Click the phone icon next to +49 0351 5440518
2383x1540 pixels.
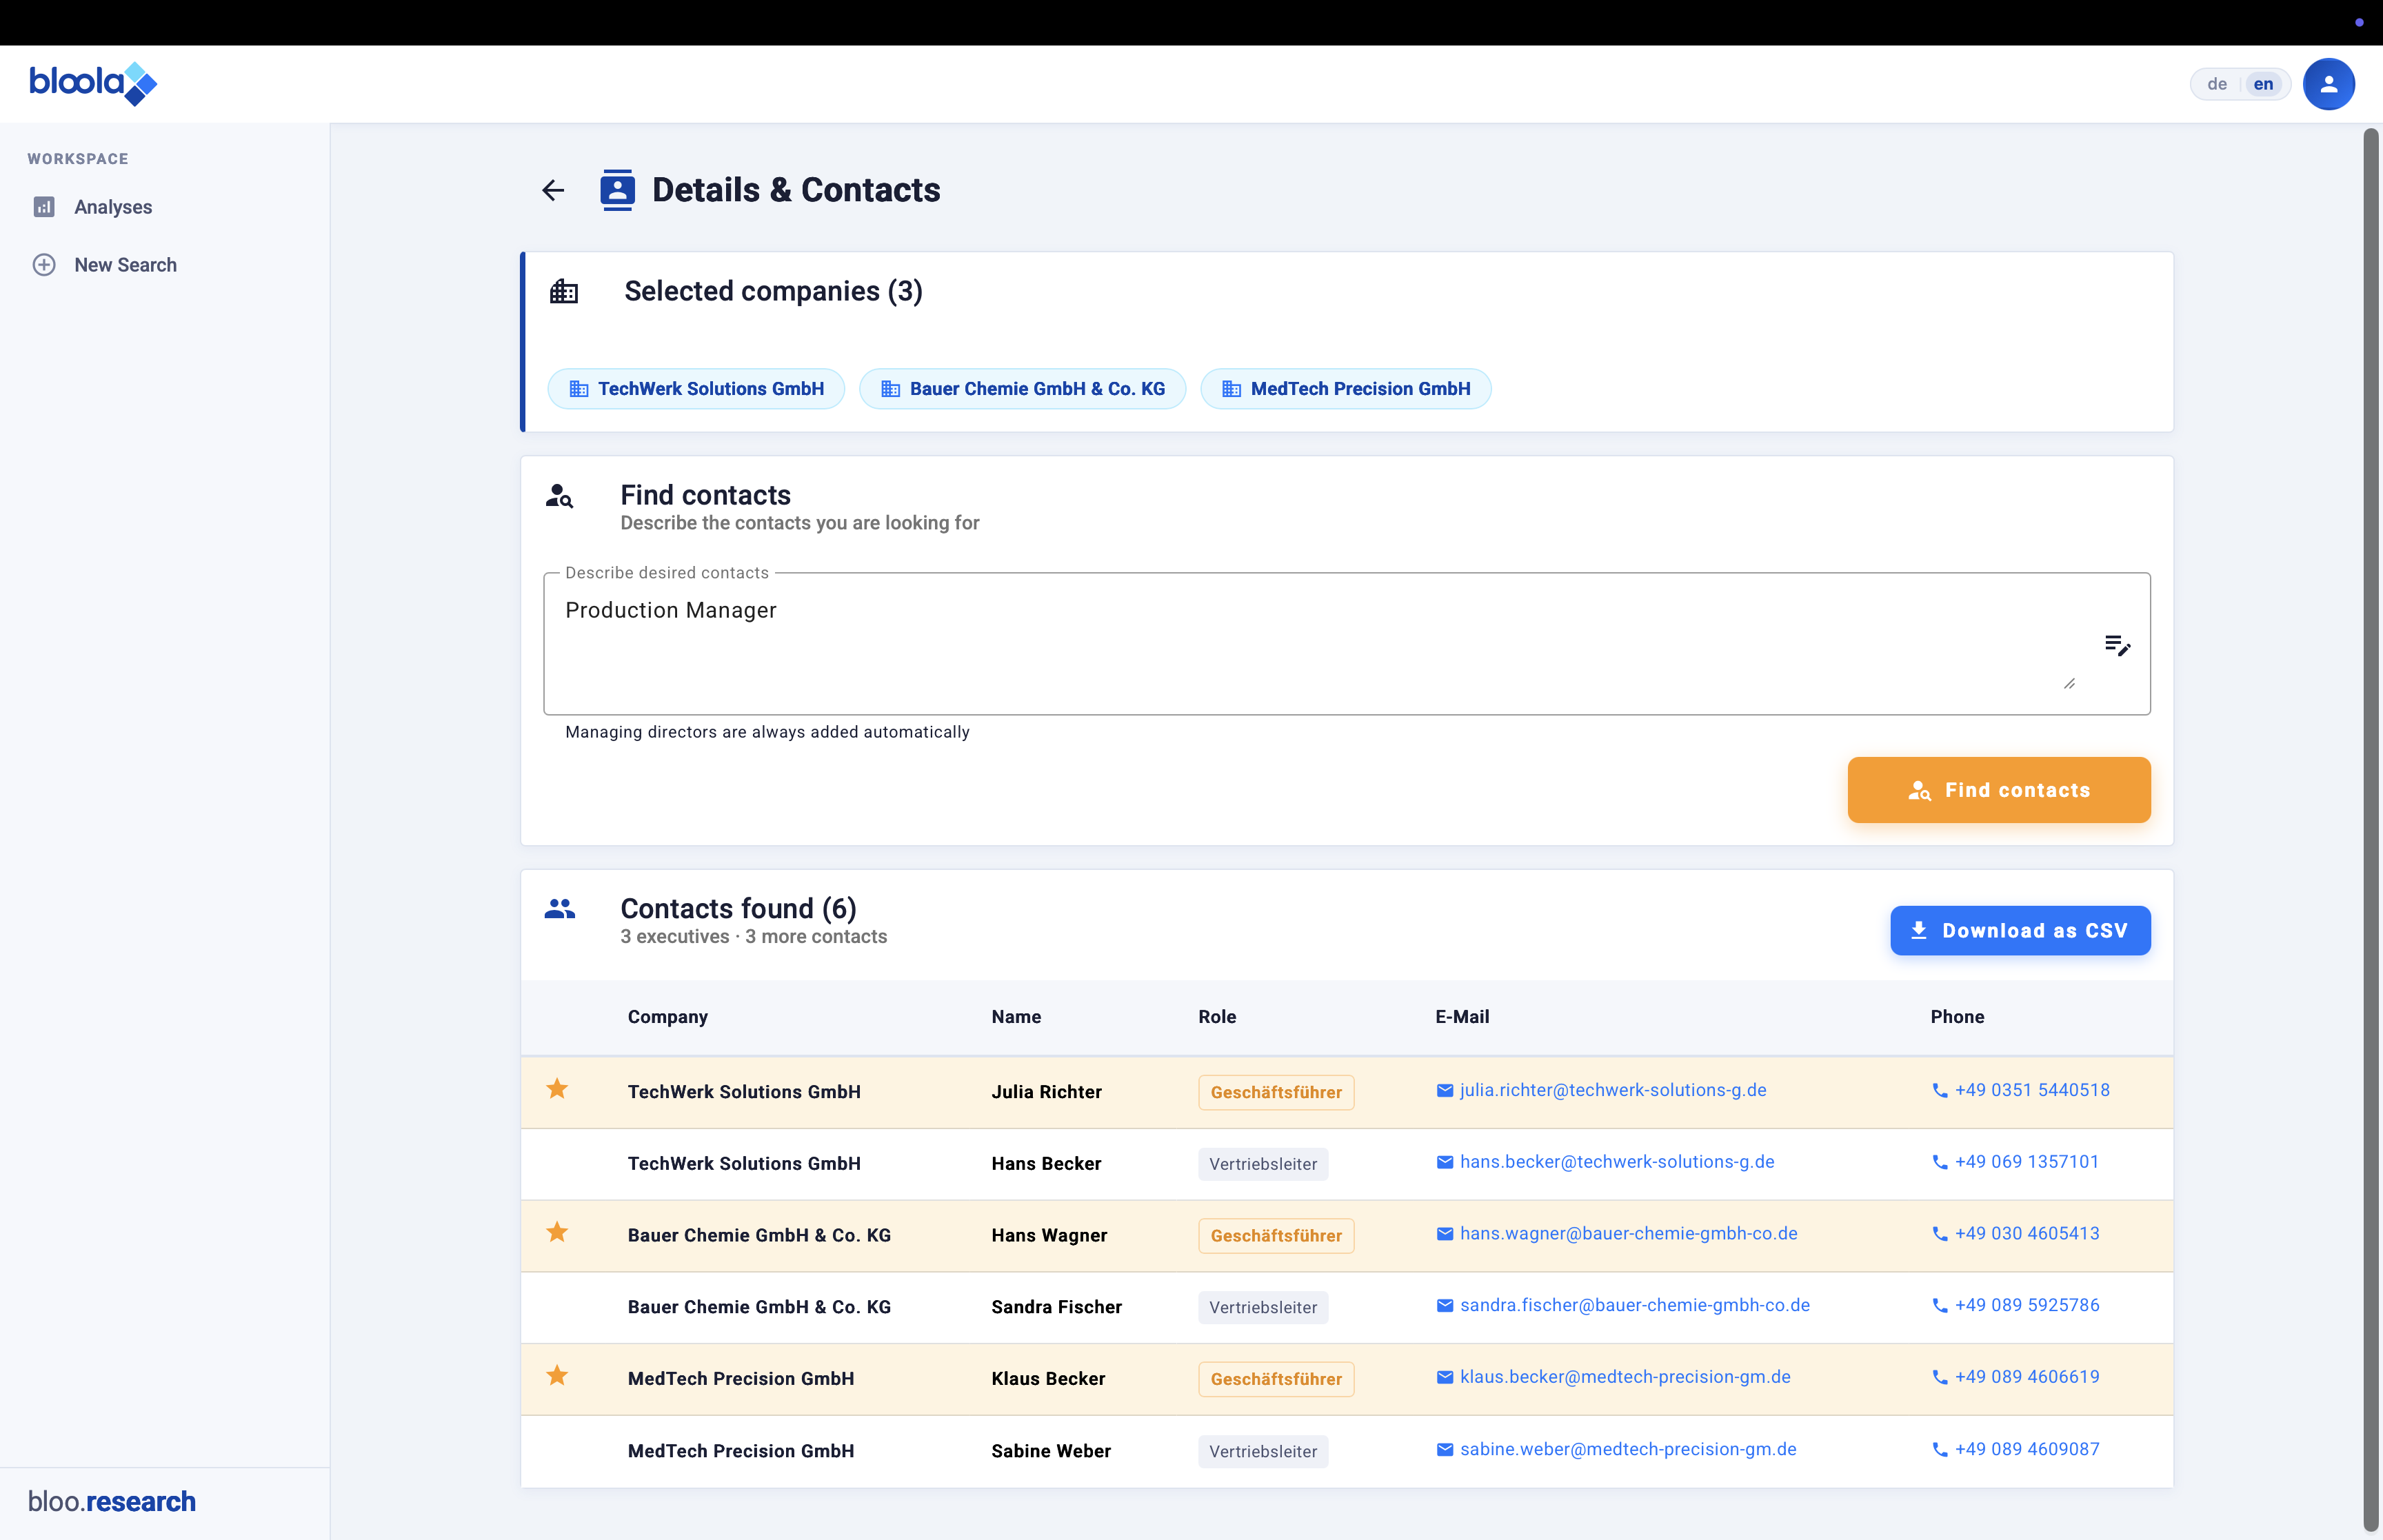(x=1939, y=1091)
